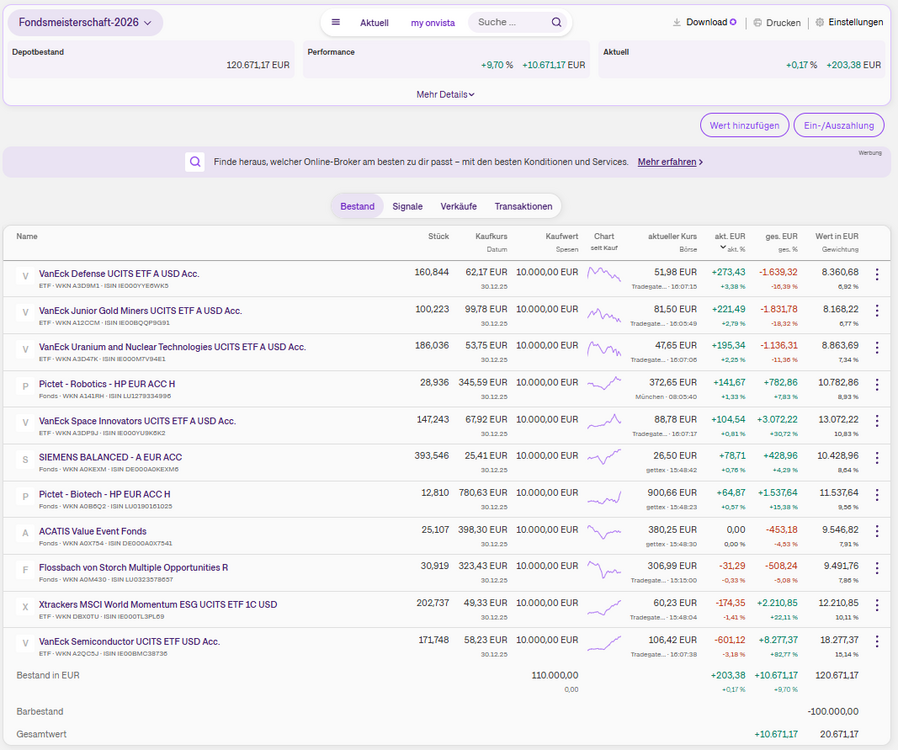Expand Mehr Details section
Image resolution: width=898 pixels, height=750 pixels.
click(x=445, y=94)
